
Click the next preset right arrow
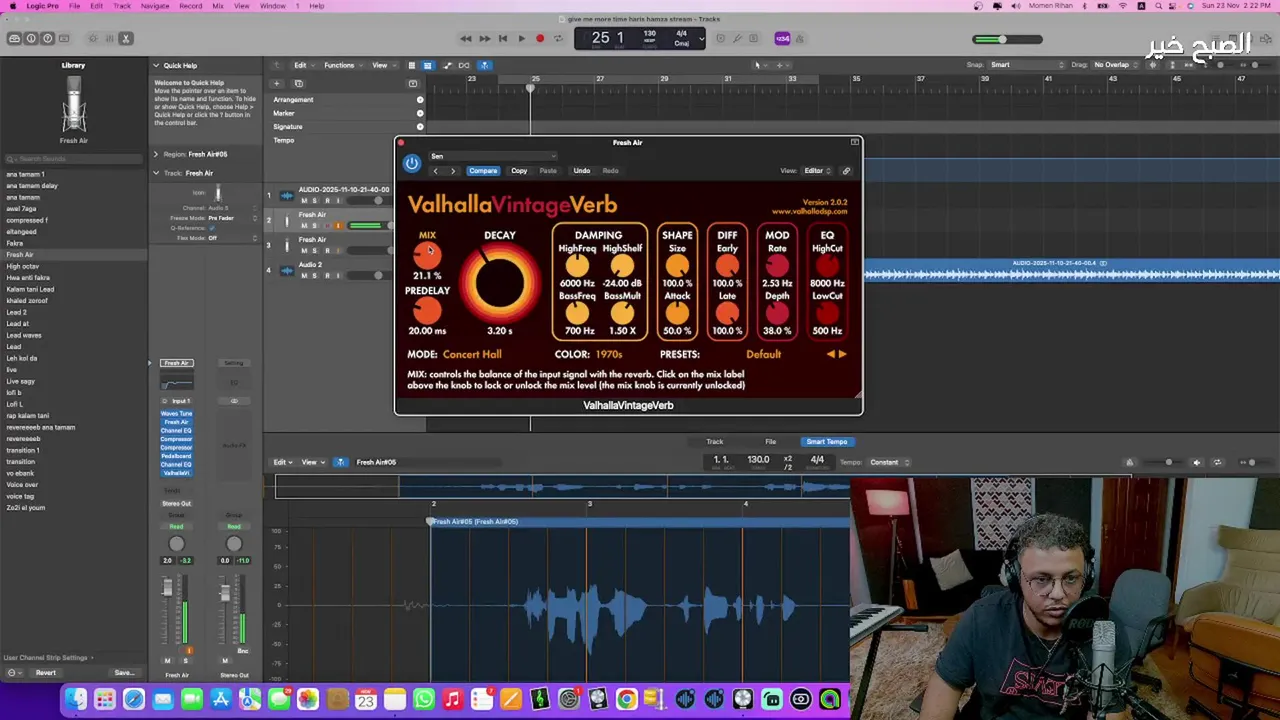[x=842, y=354]
